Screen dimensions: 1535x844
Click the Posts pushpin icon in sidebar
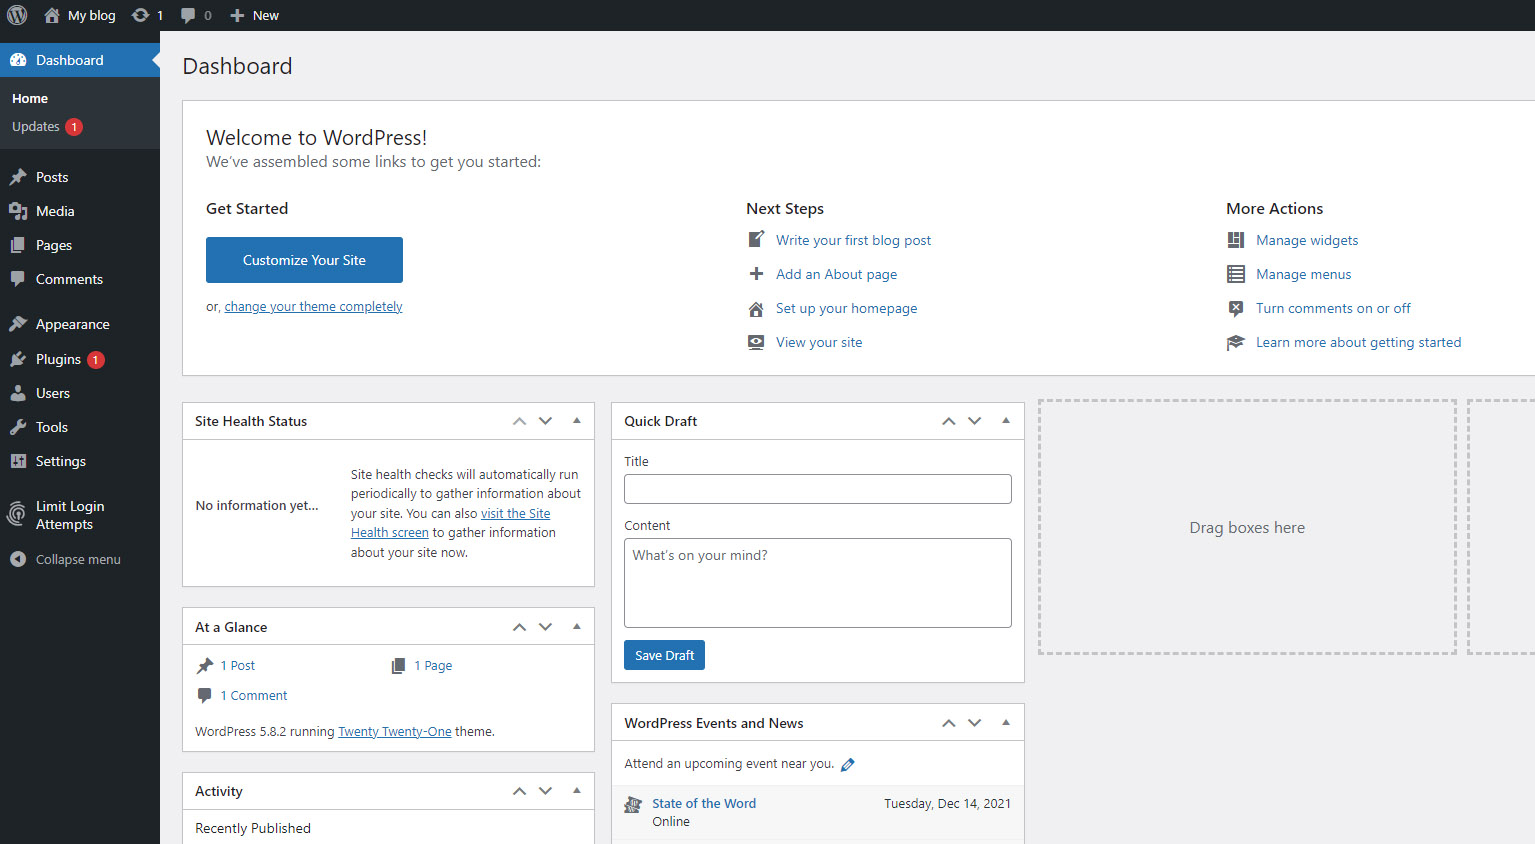(18, 177)
